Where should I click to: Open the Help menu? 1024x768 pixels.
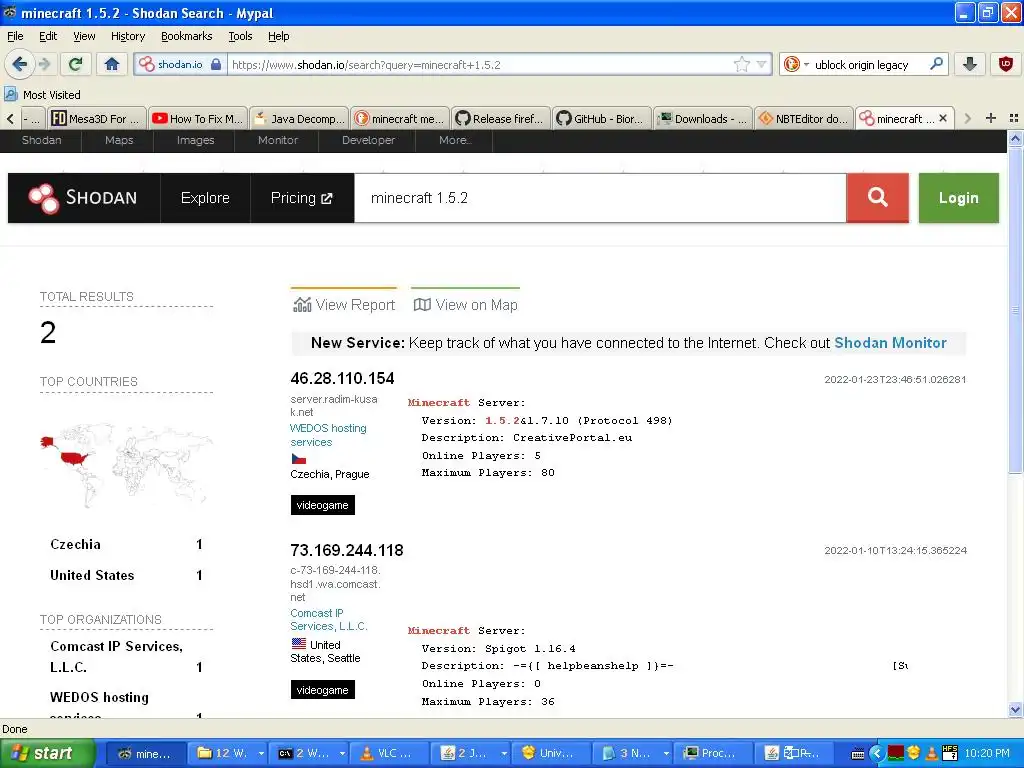click(278, 36)
